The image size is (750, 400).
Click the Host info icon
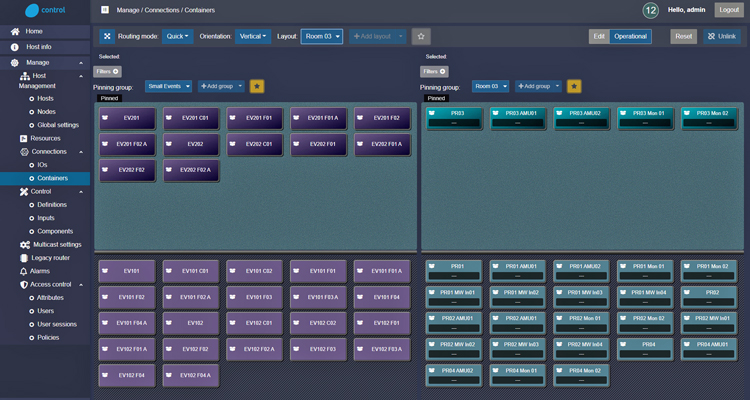click(15, 47)
